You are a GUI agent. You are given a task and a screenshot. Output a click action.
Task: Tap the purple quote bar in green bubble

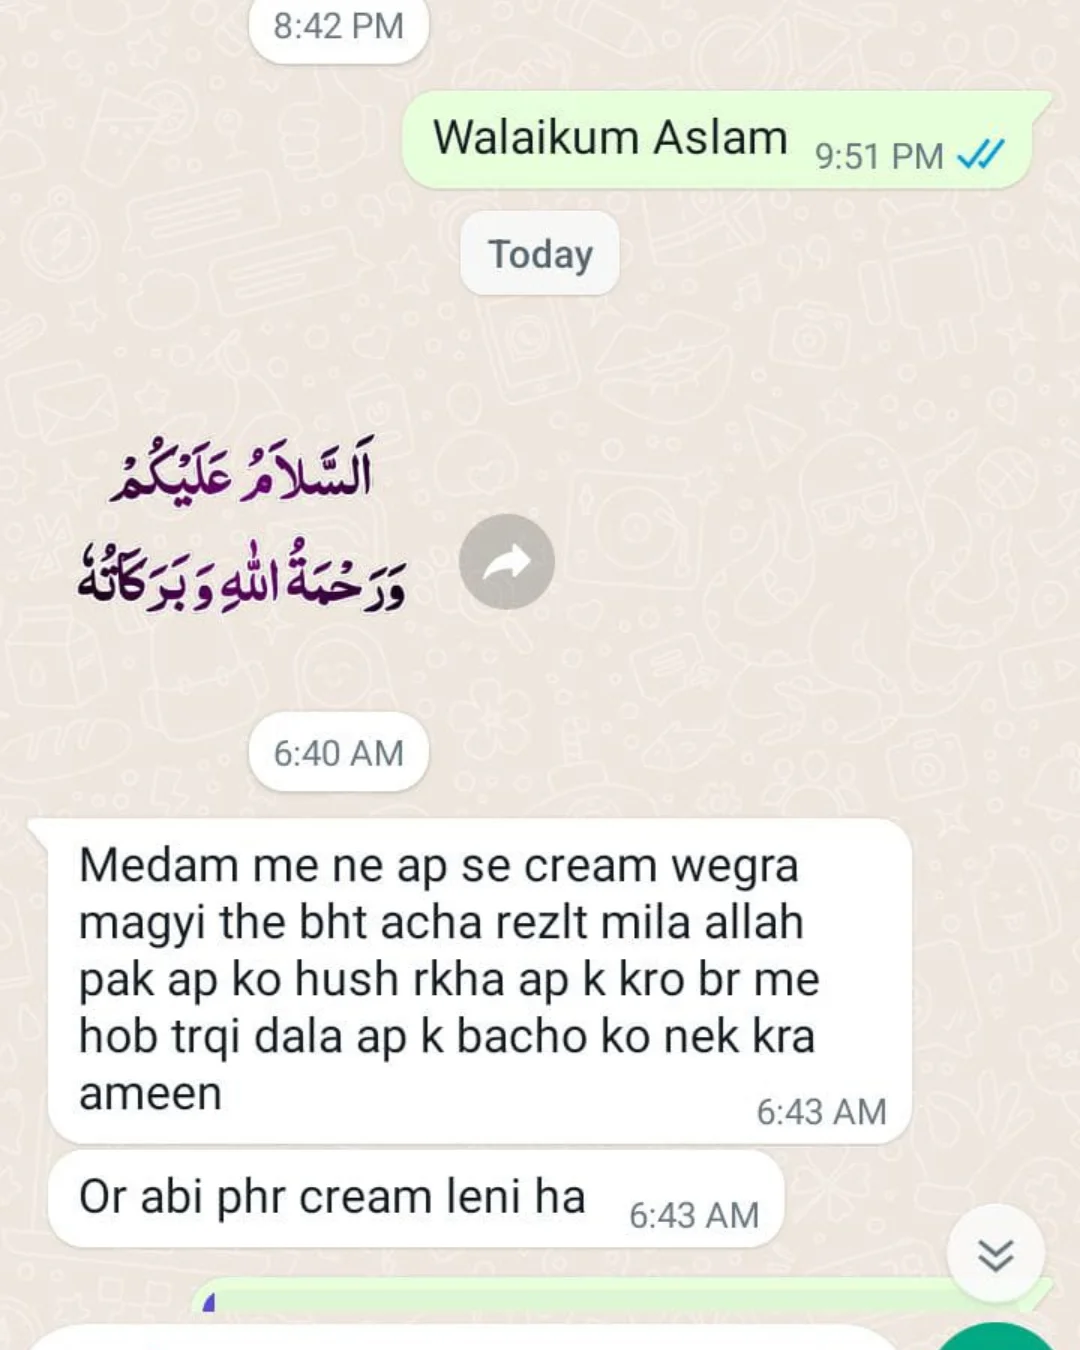click(x=209, y=1302)
